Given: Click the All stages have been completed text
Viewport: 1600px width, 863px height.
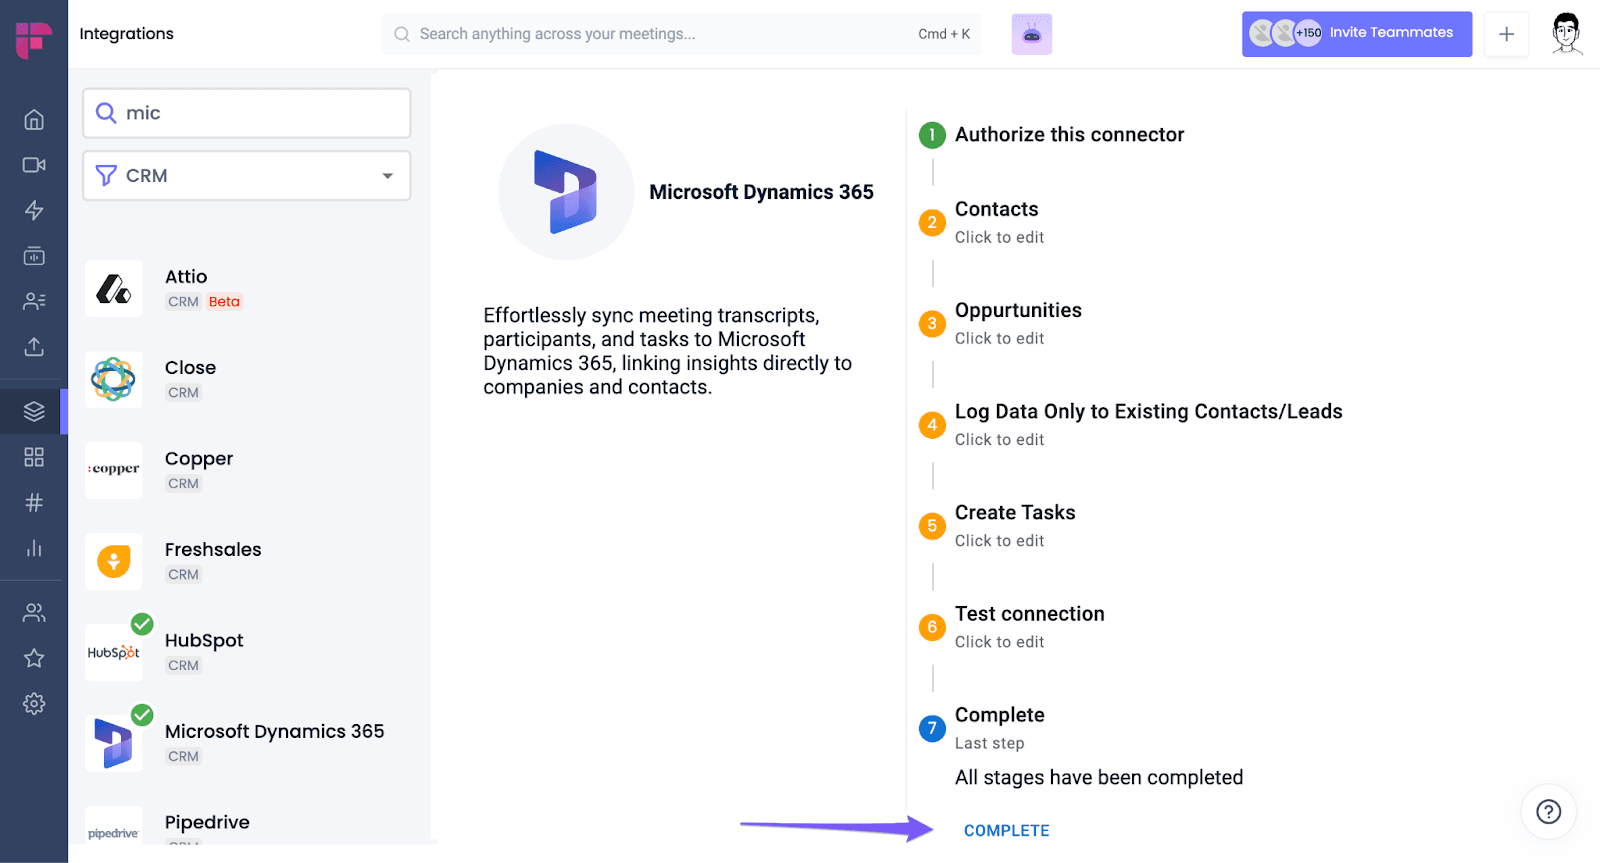Looking at the screenshot, I should tap(1099, 778).
